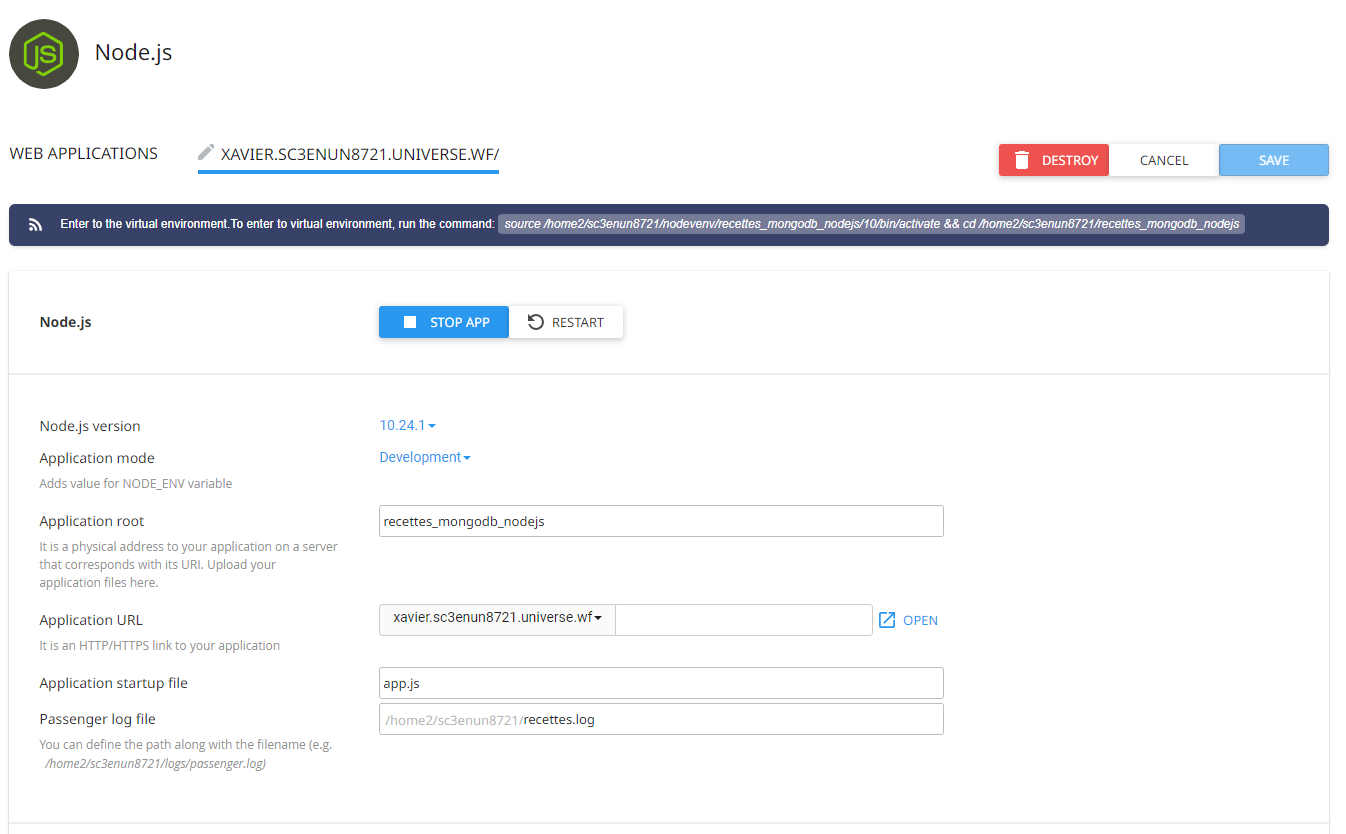Screen dimensions: 1346x834
Task: Open the Application mode Development dropdown
Action: [424, 457]
